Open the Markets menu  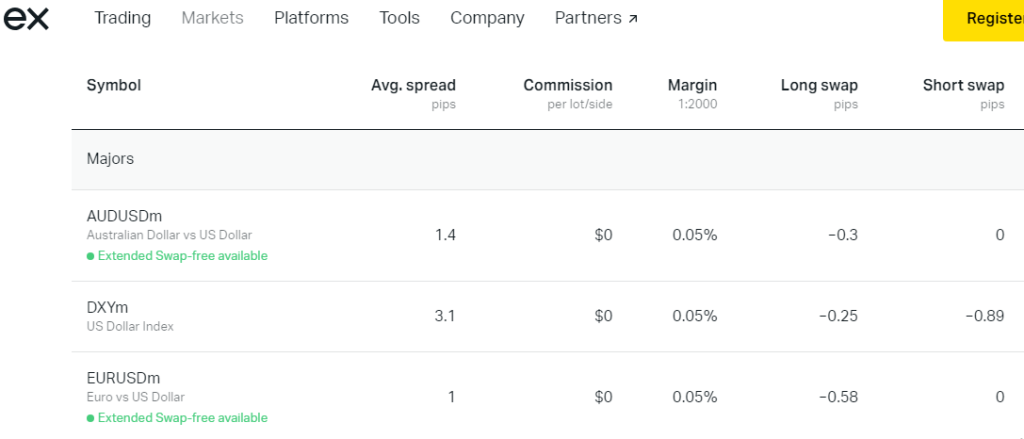(x=212, y=18)
